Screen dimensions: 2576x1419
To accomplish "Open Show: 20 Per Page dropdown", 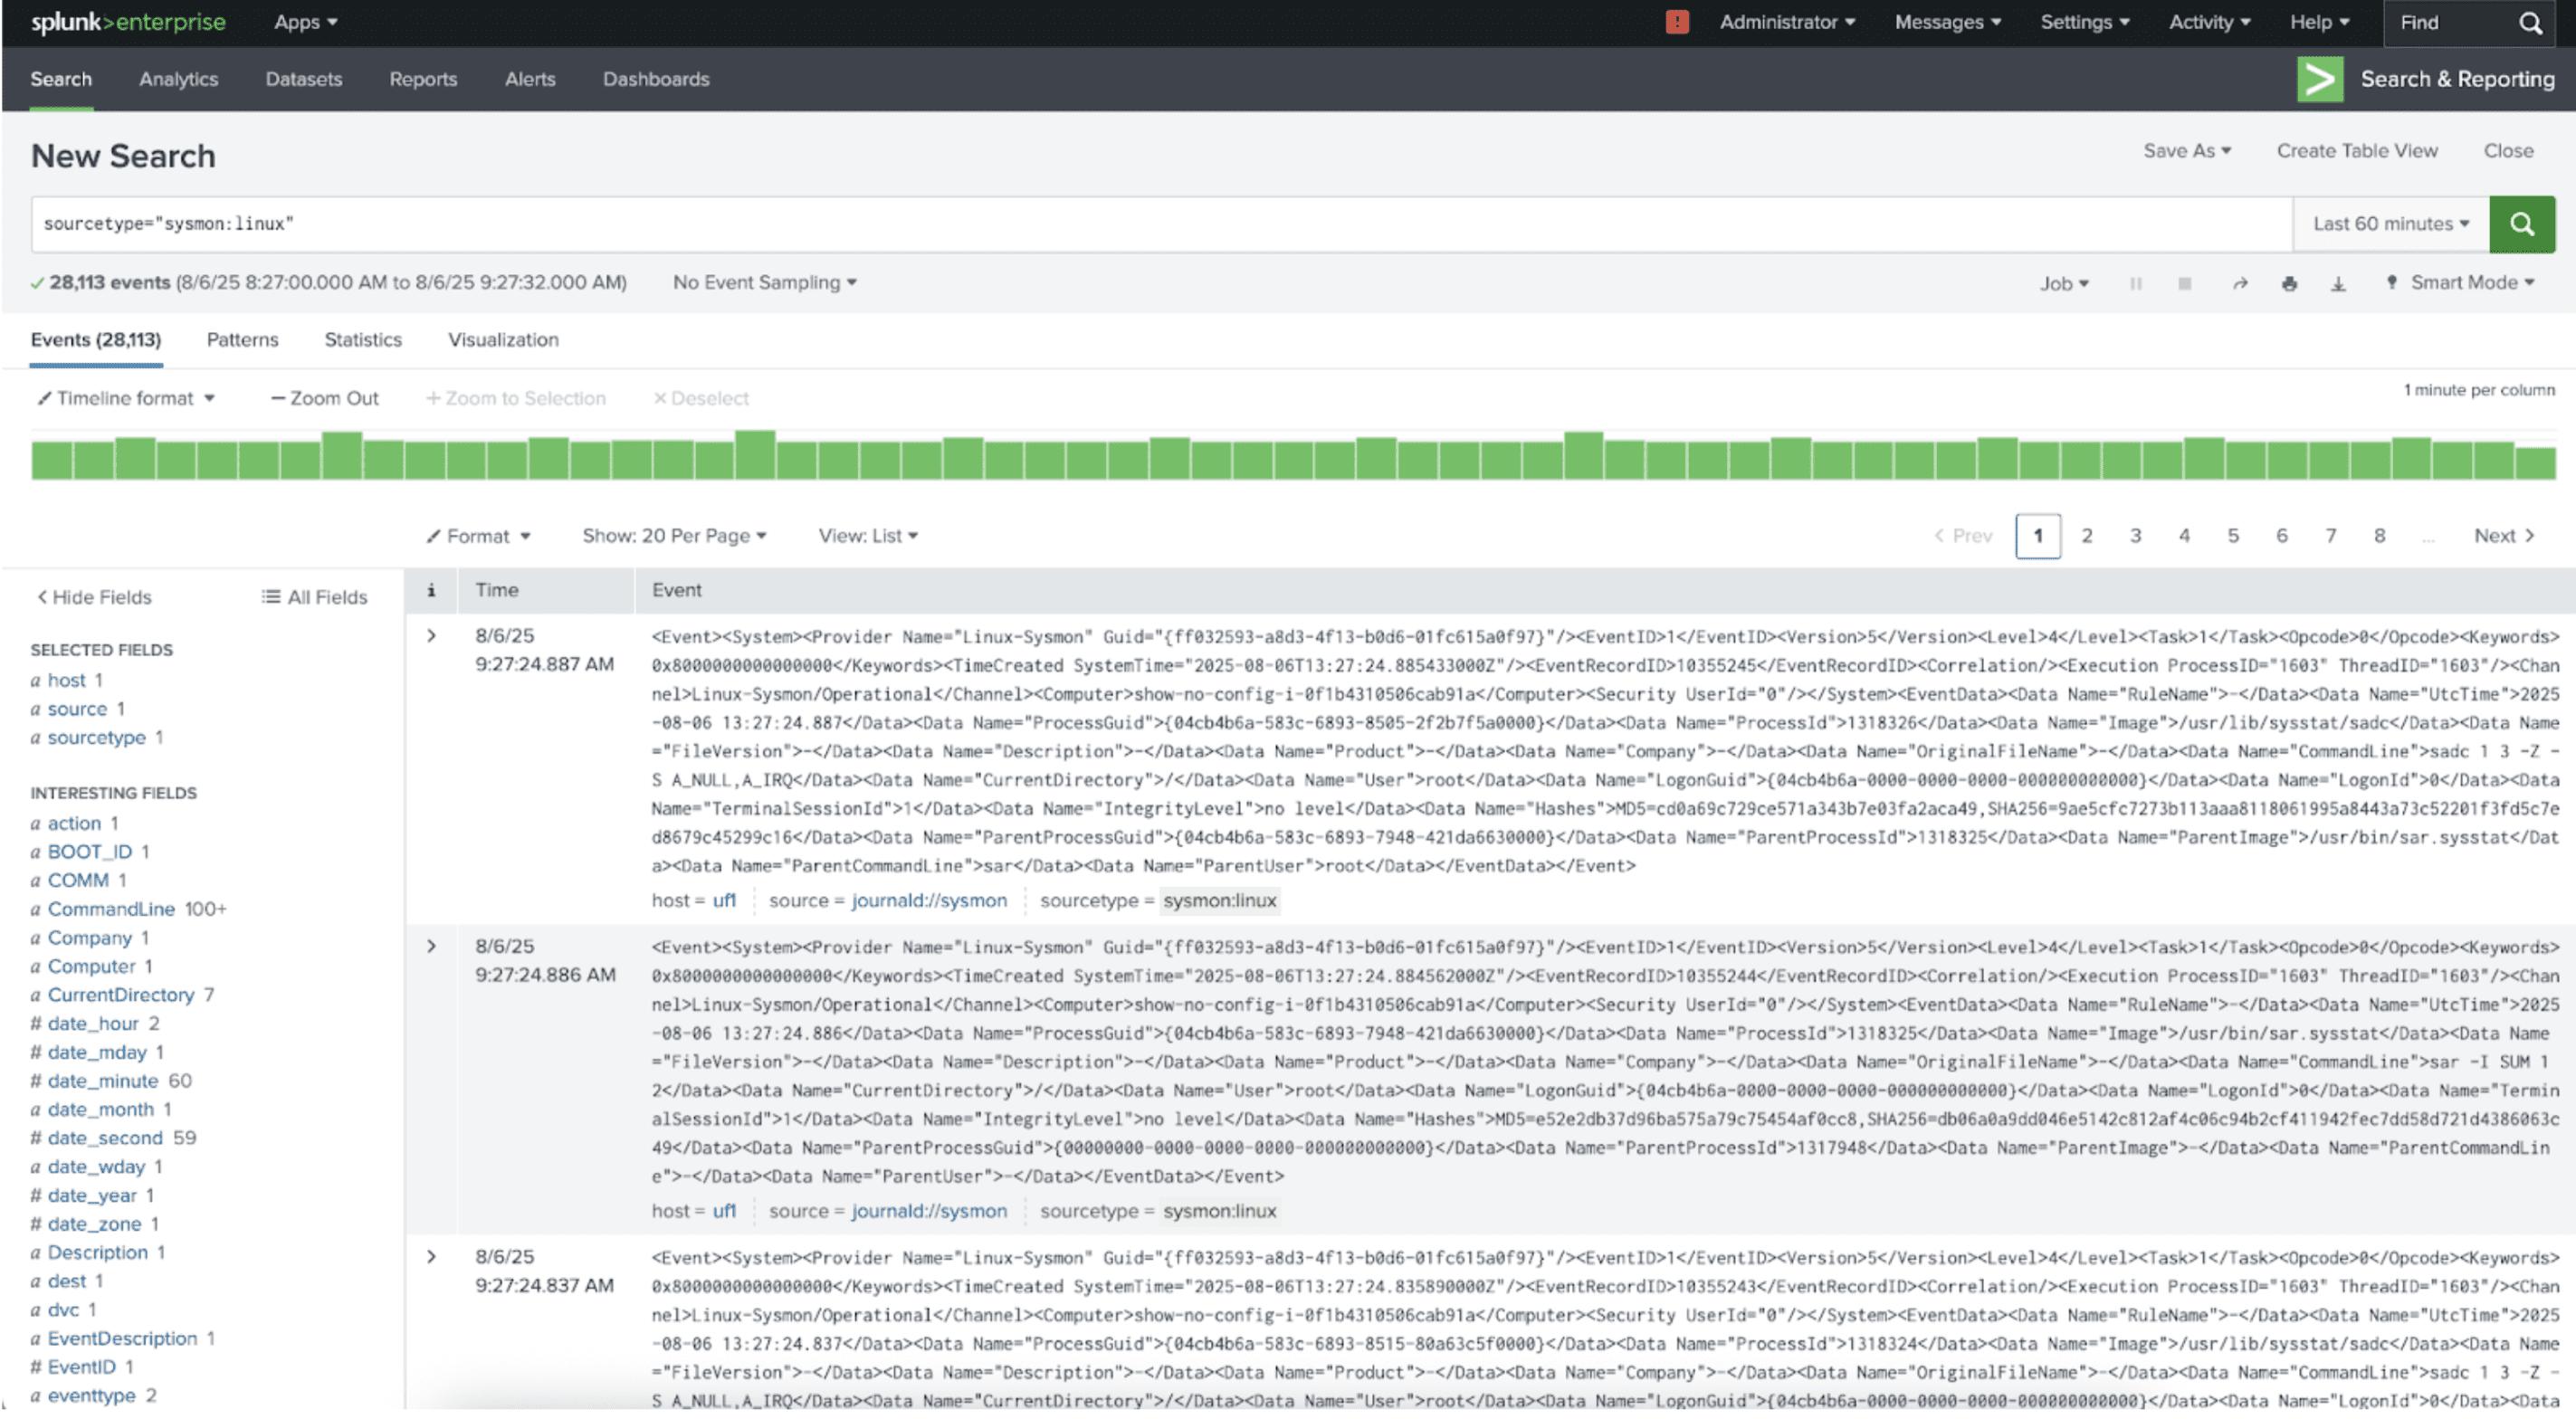I will [x=674, y=536].
